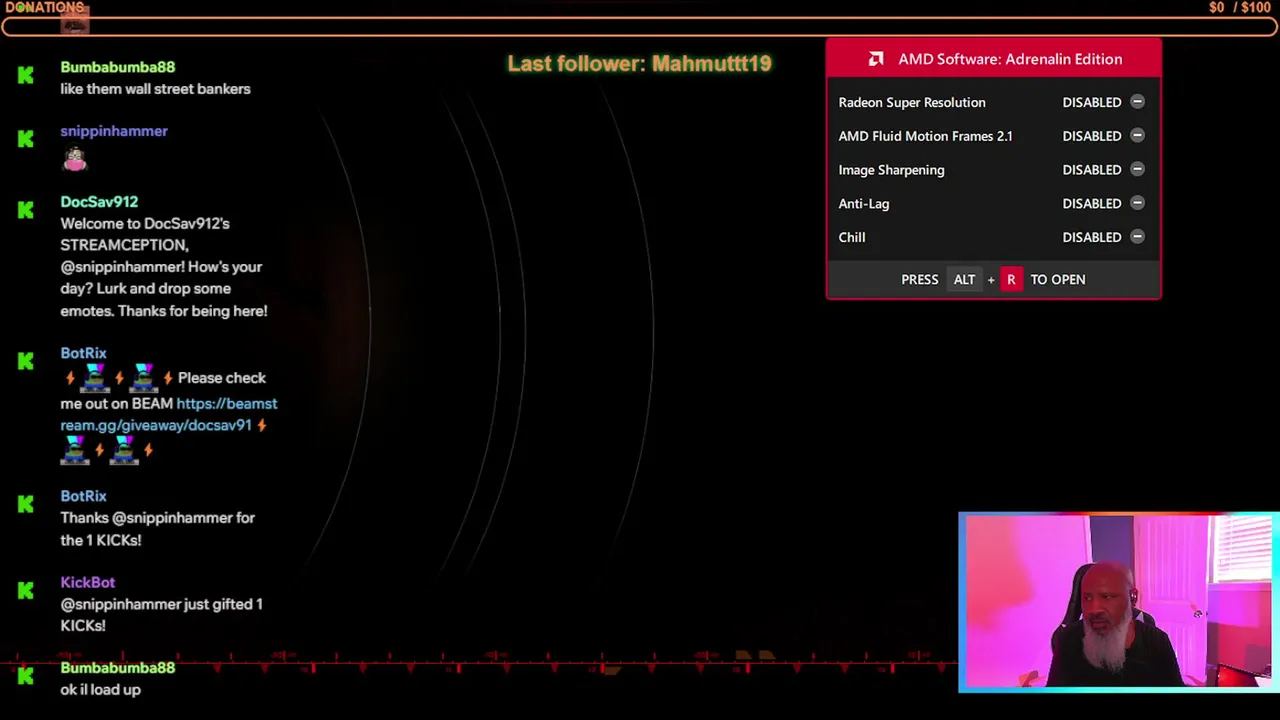Click 'PRESS' text in AMD overlay
Screen dimensions: 1280x720
(920, 279)
